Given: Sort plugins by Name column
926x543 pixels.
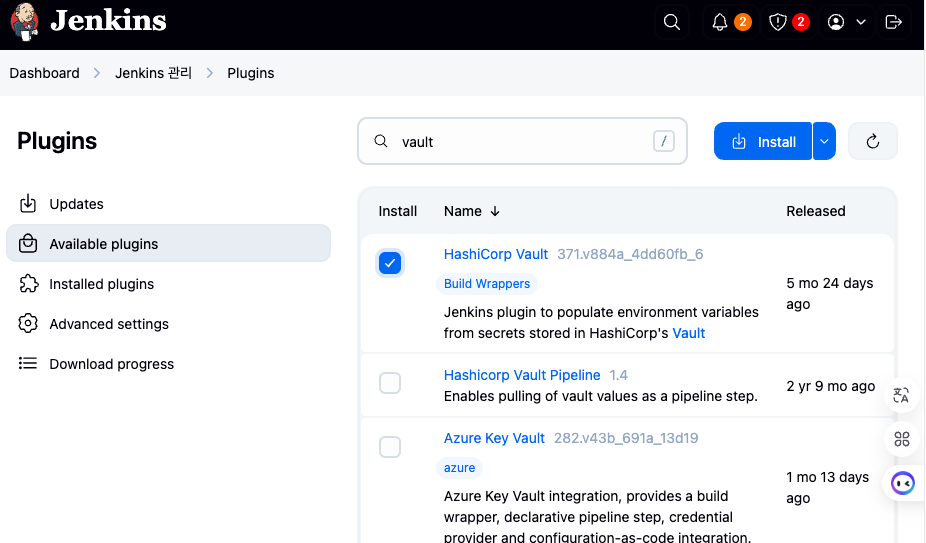Looking at the screenshot, I should (472, 211).
